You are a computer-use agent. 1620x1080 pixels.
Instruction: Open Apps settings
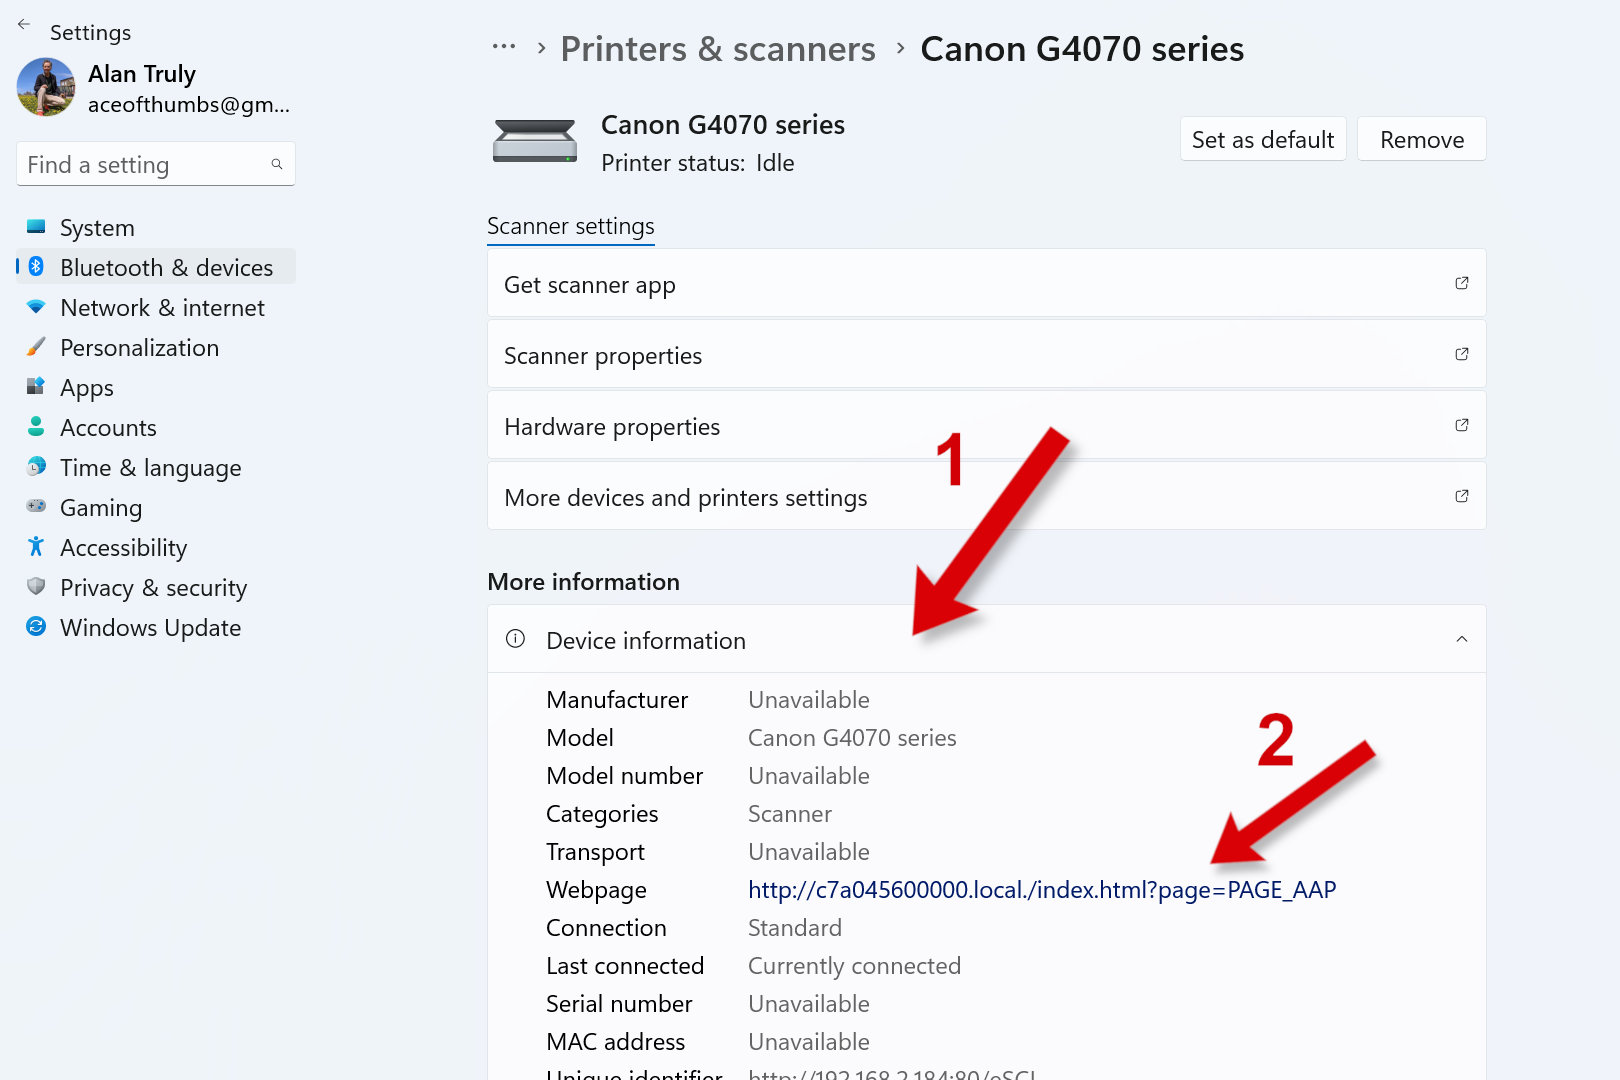coord(156,388)
